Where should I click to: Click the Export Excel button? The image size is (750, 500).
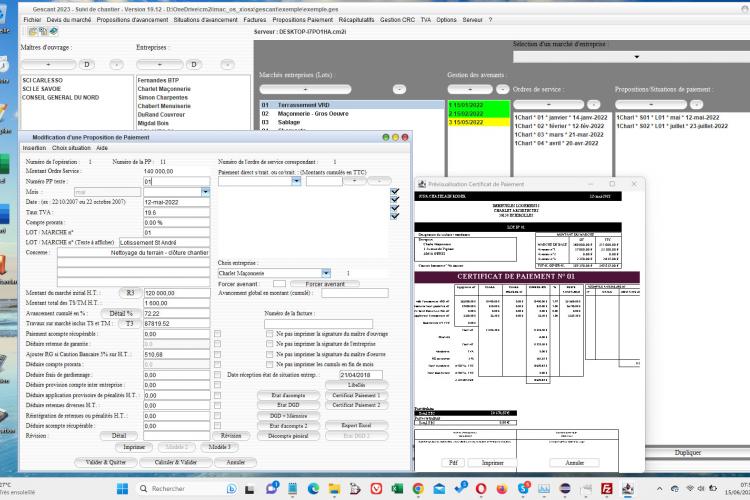coord(356,425)
